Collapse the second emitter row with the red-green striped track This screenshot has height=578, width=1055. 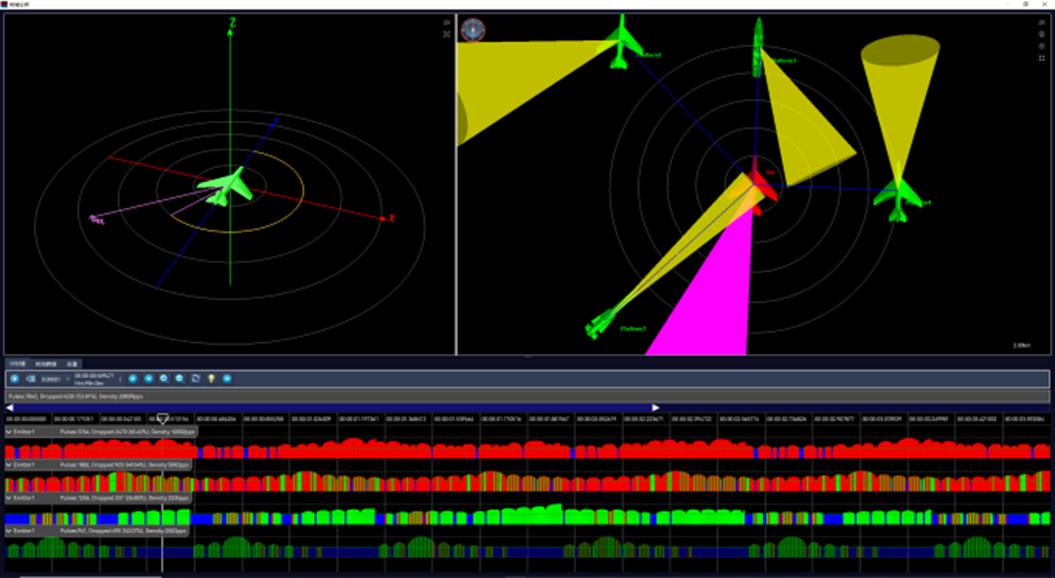(x=9, y=465)
